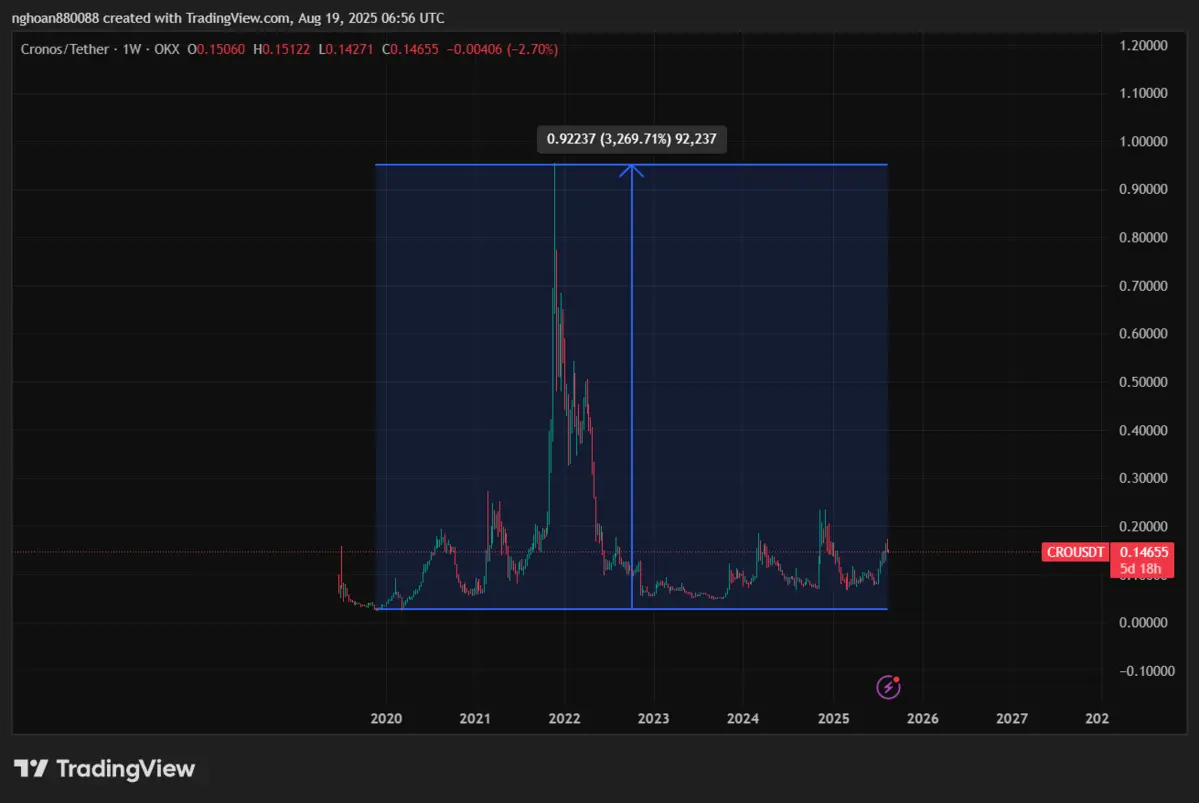Viewport: 1199px width, 803px height.
Task: Click the −0.00406 (−2.70%) change value
Action: pos(503,48)
